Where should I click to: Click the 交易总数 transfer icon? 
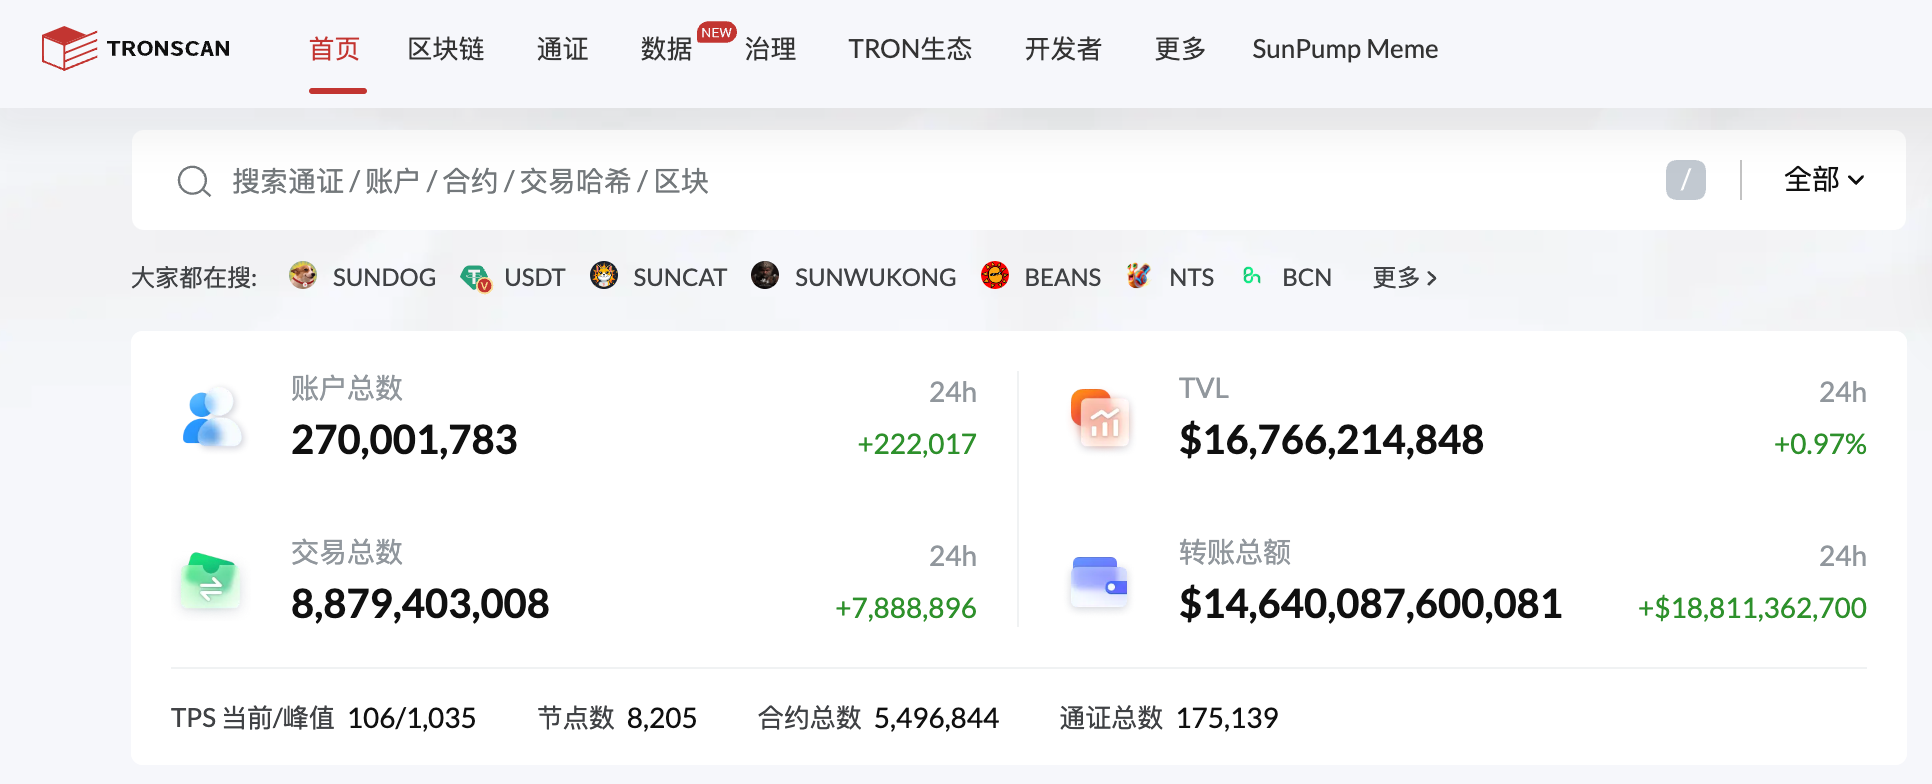(211, 581)
